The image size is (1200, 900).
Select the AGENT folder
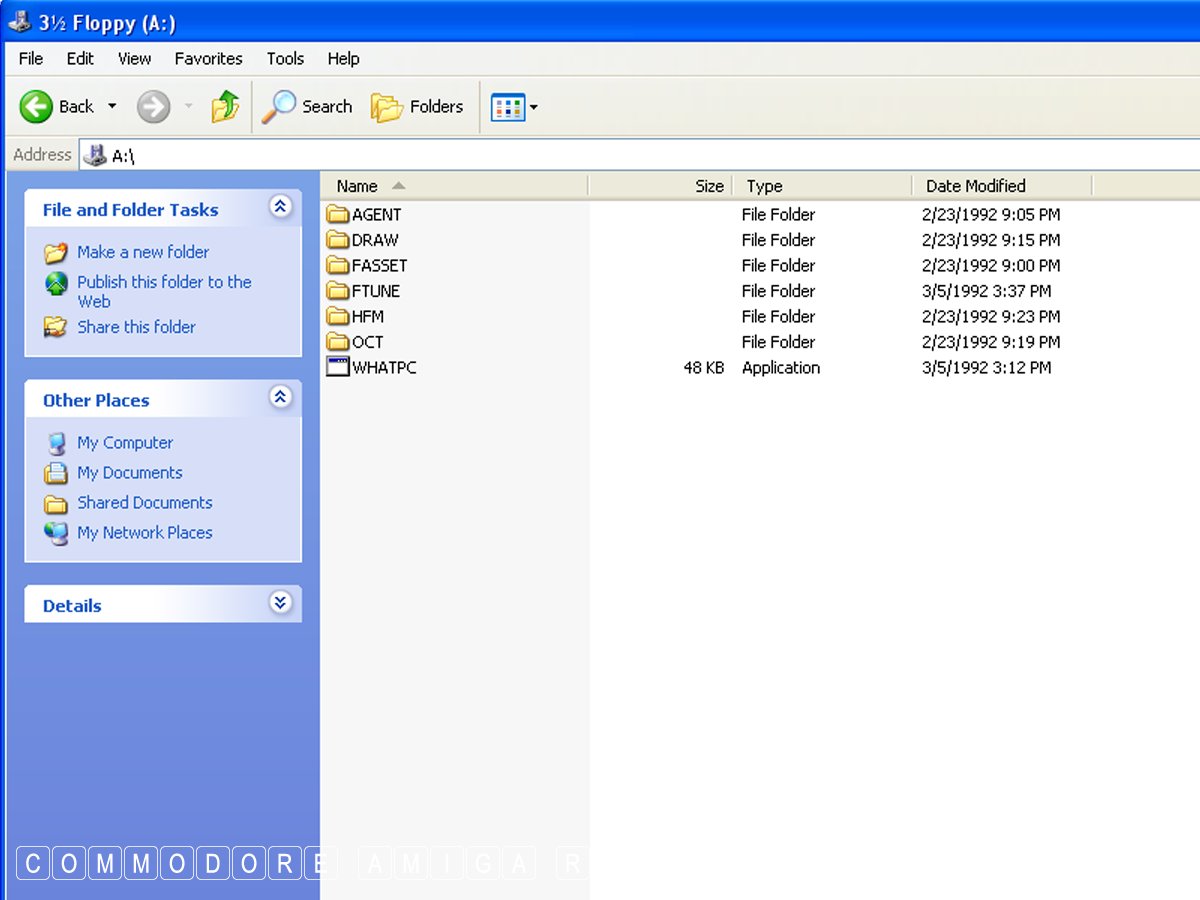pos(376,215)
